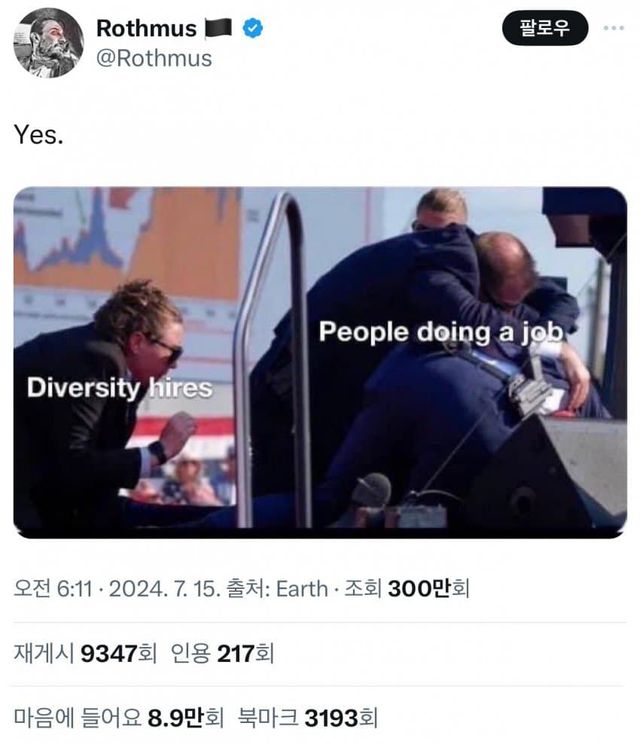Open the 인용 217회 quotes list
The image size is (640, 745).
point(222,653)
